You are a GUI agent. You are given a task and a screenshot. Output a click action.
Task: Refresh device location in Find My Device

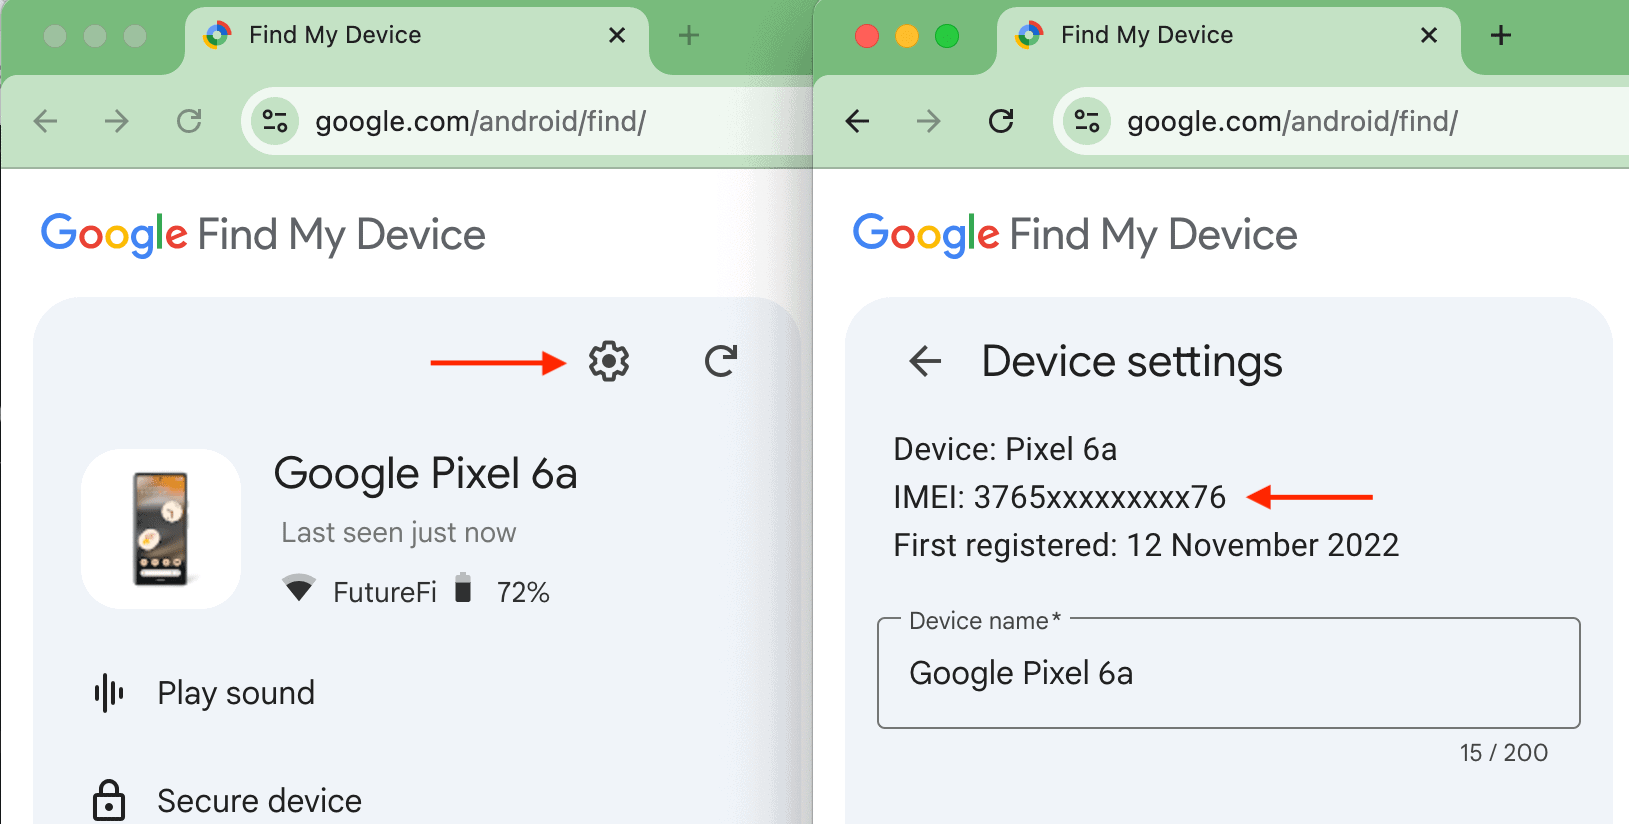pyautogui.click(x=720, y=362)
